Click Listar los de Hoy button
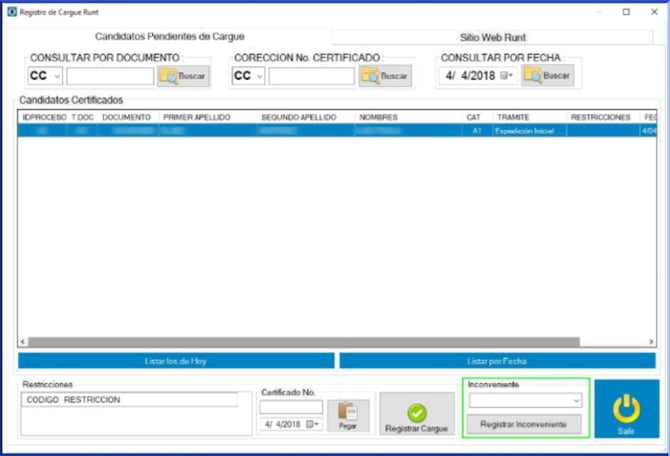This screenshot has width=670, height=456. pyautogui.click(x=176, y=360)
